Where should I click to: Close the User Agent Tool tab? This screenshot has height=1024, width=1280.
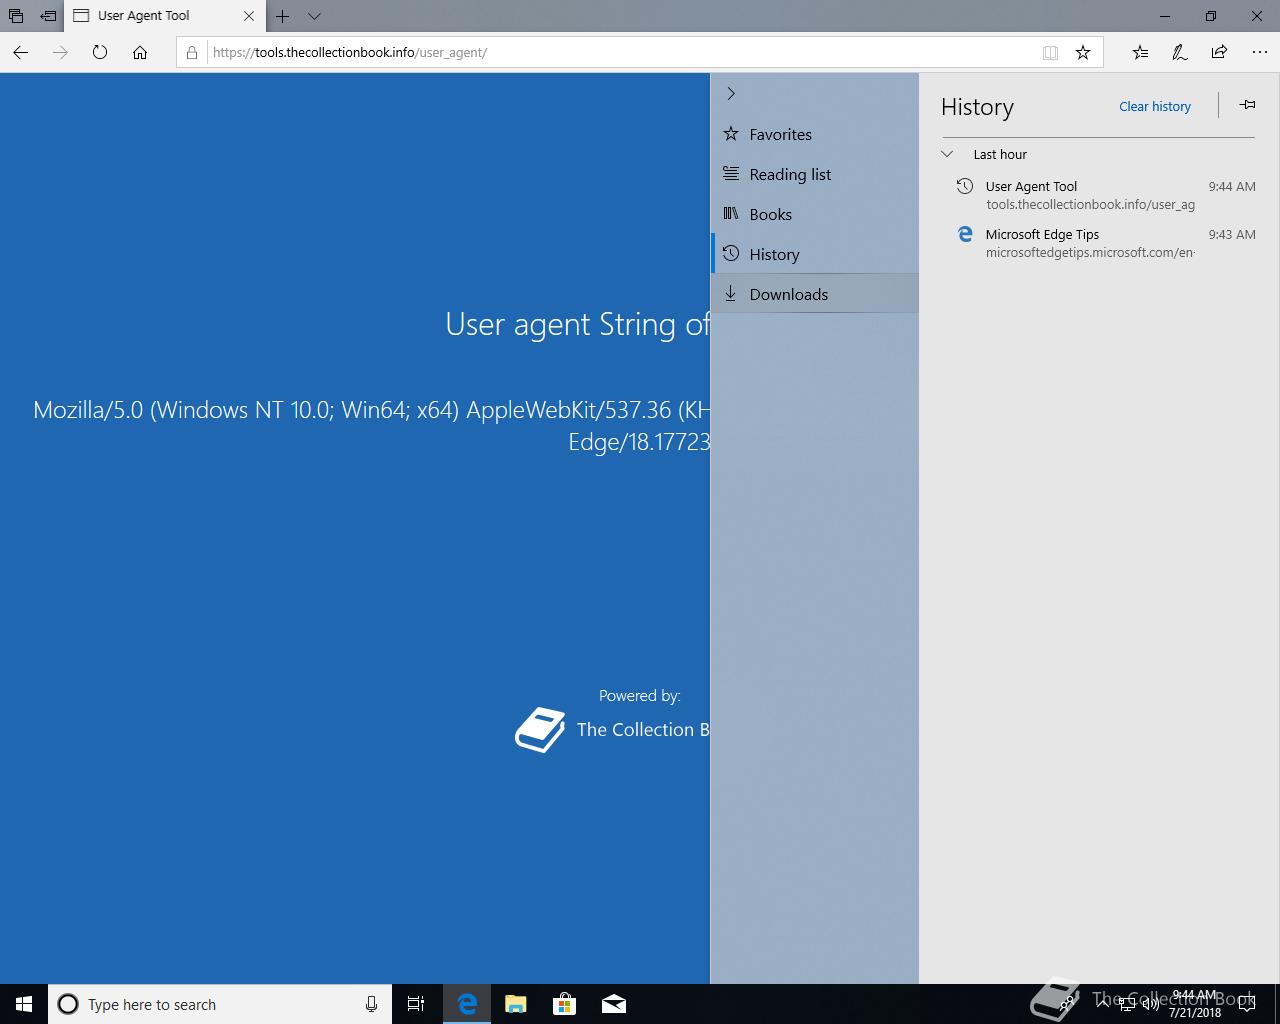249,16
